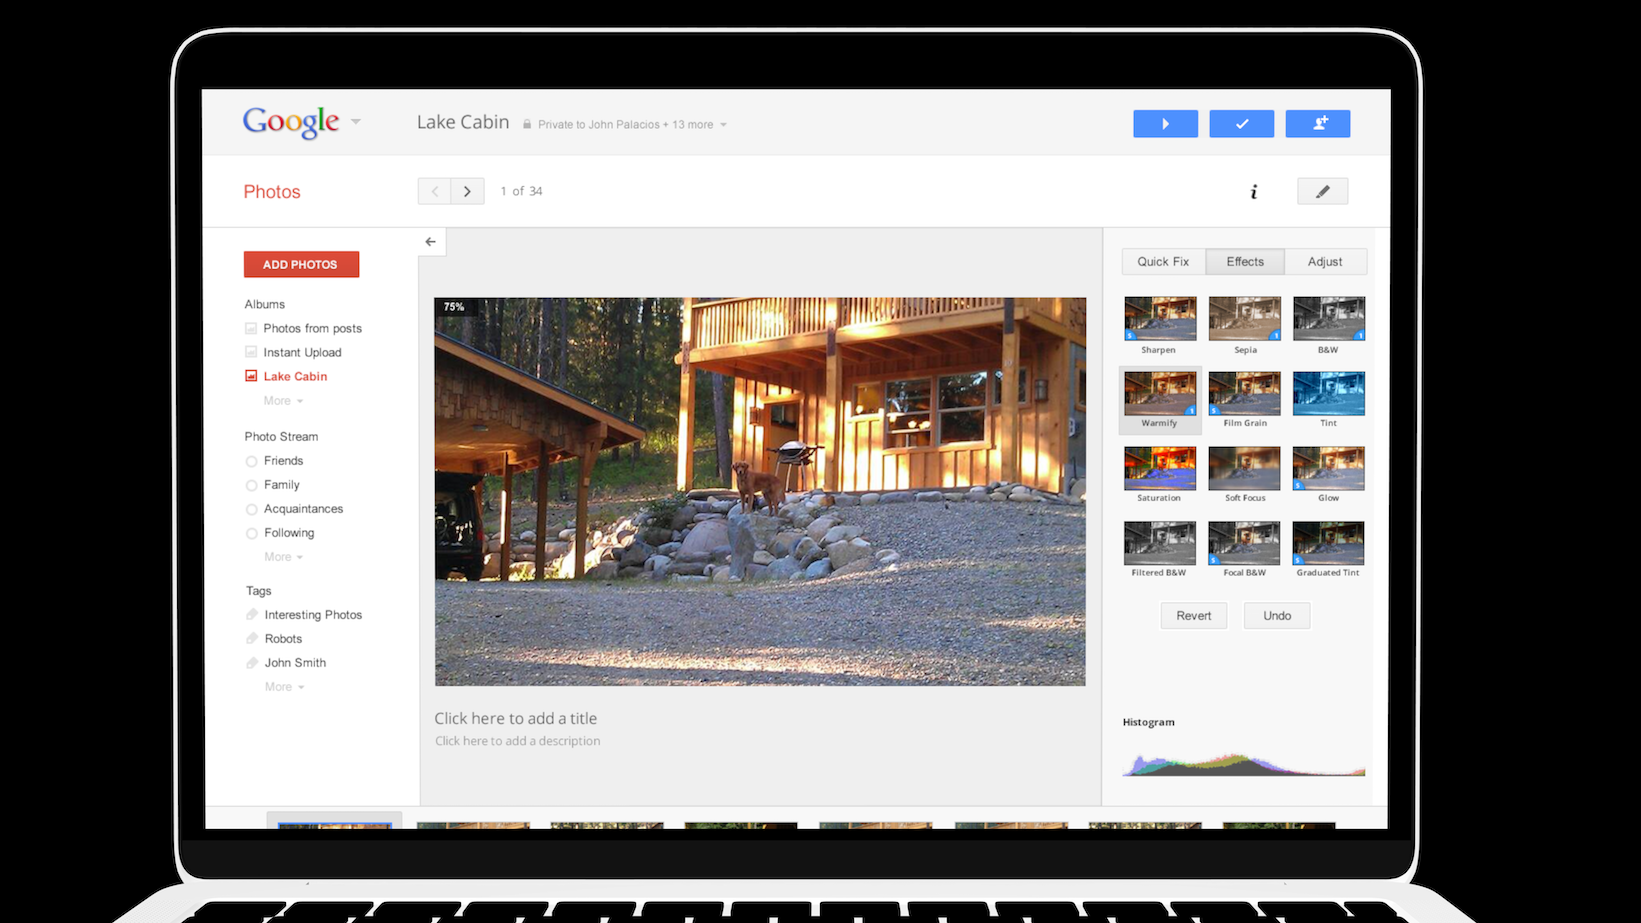
Task: Go to next photo with right chevron
Action: pyautogui.click(x=467, y=191)
